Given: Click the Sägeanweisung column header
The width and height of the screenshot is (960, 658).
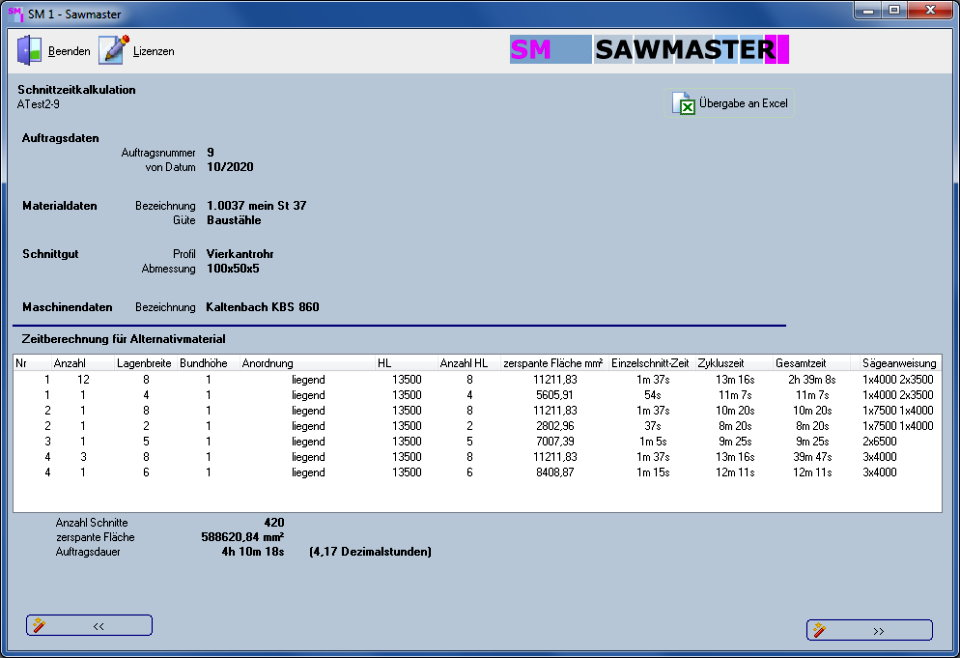Looking at the screenshot, I should [x=897, y=363].
